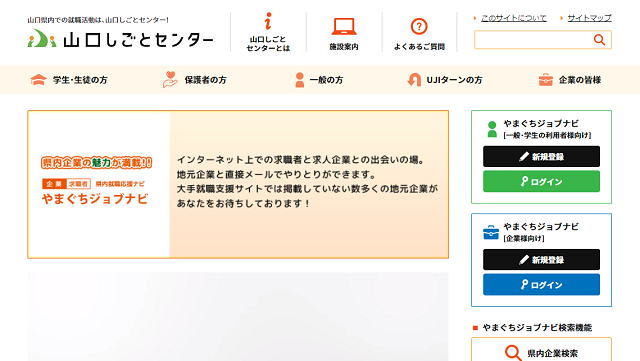Image resolution: width=640 pixels, height=361 pixels.
Task: Click 新規登録 in 企業様向け box
Action: click(x=541, y=260)
